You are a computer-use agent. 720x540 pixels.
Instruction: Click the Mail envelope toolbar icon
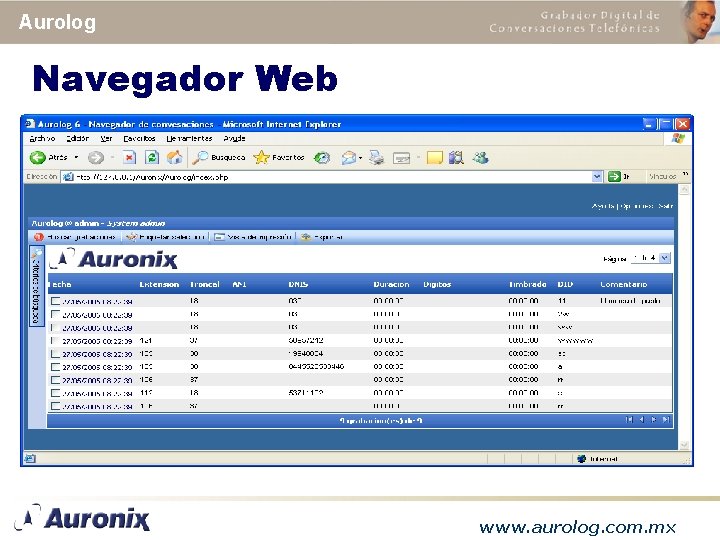pyautogui.click(x=349, y=158)
